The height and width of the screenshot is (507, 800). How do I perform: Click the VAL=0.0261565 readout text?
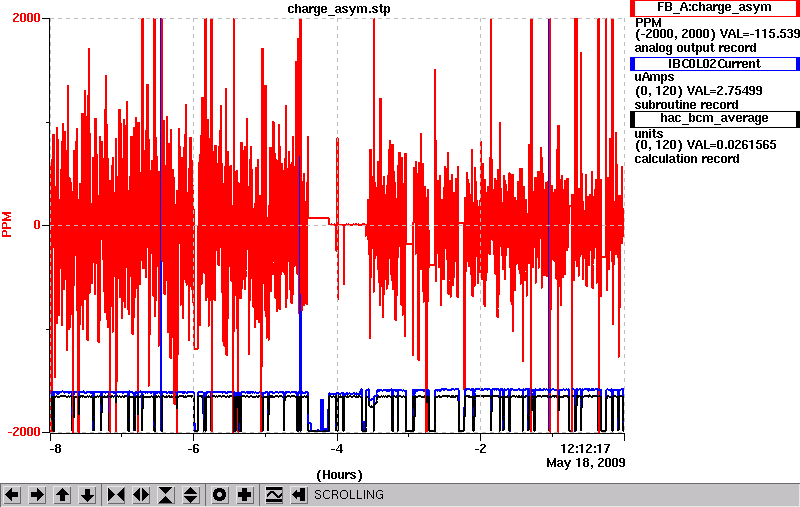click(732, 145)
